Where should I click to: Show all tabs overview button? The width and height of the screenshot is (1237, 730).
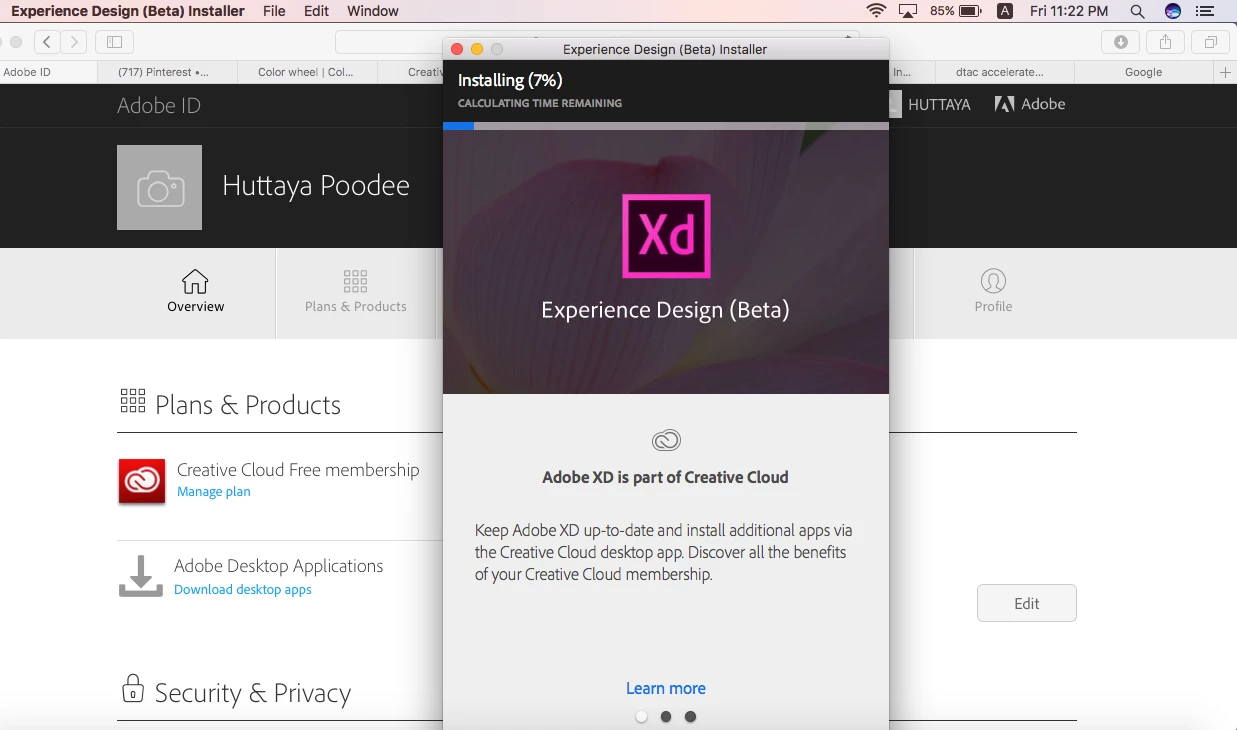(x=1210, y=42)
